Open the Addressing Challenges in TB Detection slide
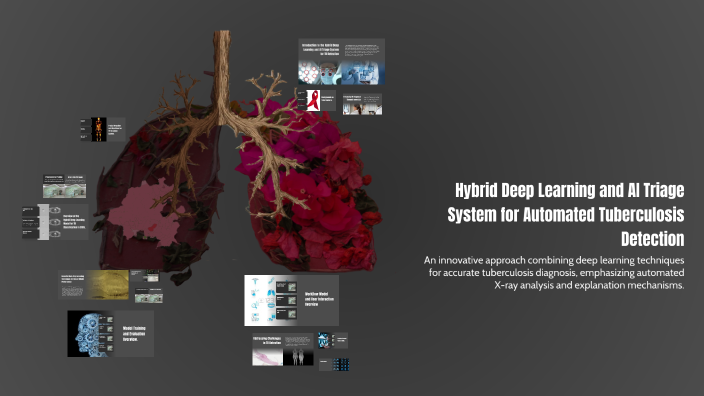Image resolution: width=704 pixels, height=396 pixels. point(283,349)
